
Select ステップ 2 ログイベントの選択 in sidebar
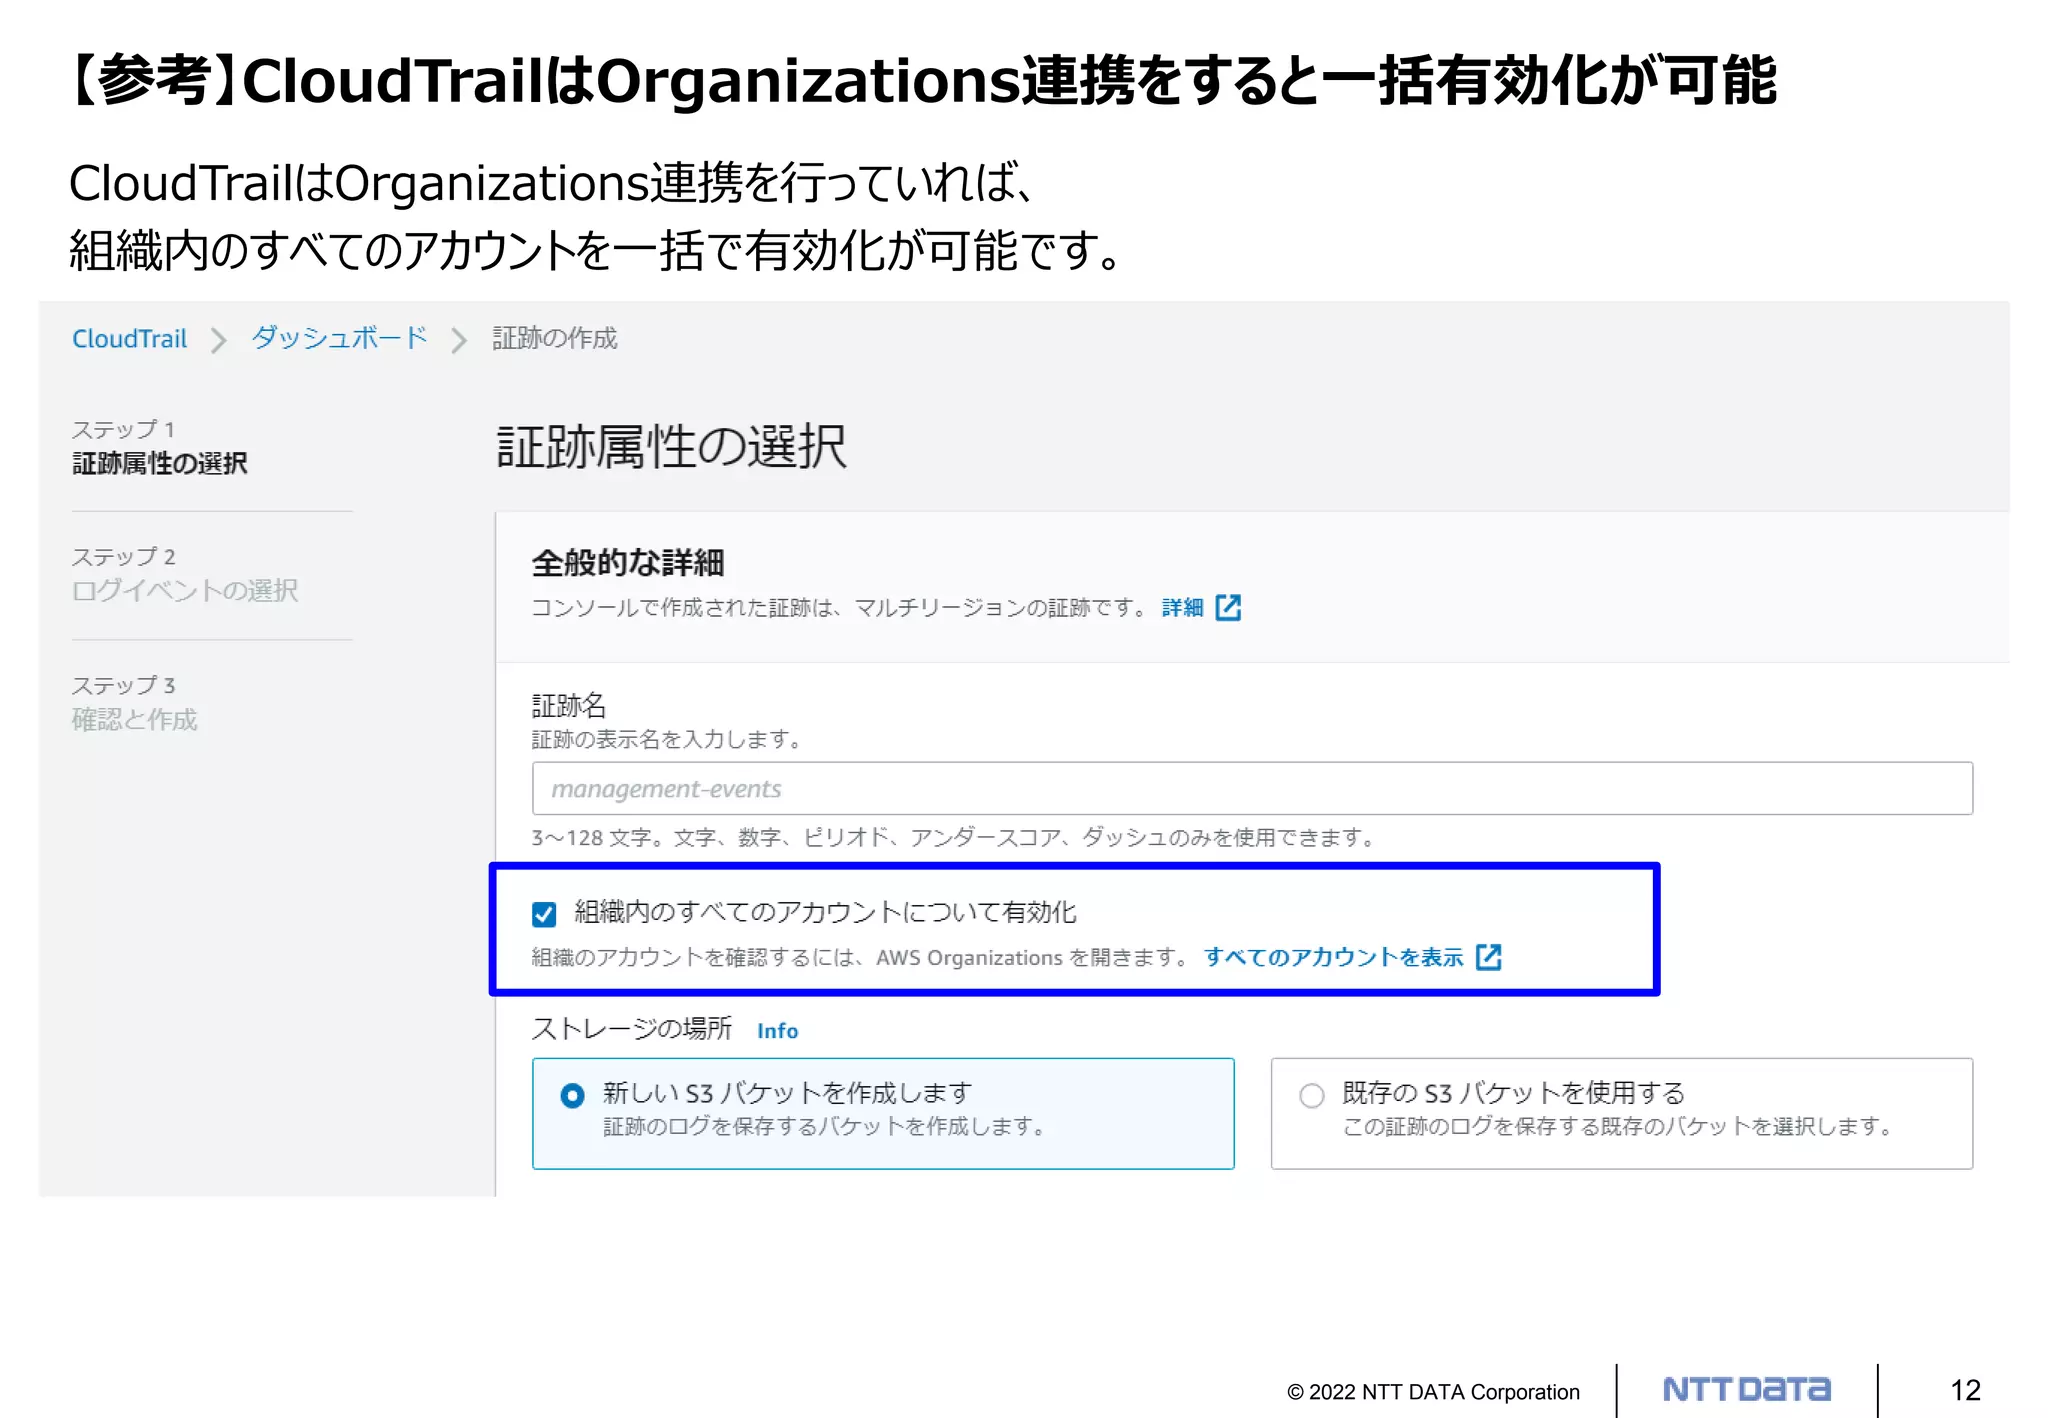(x=185, y=575)
